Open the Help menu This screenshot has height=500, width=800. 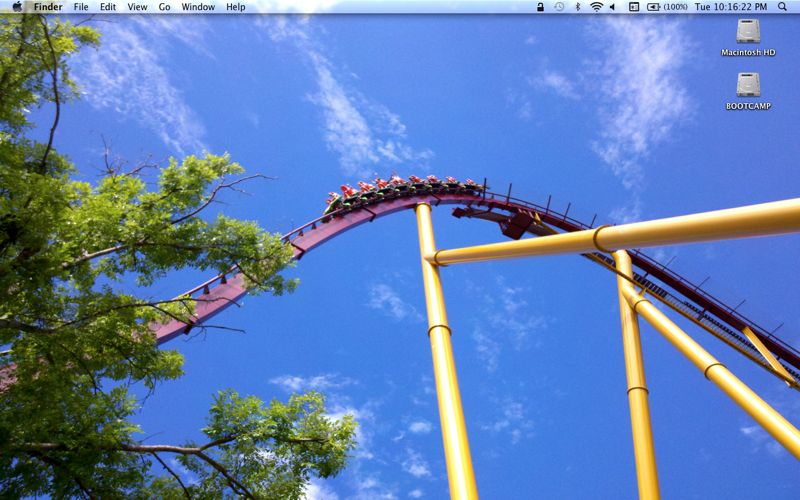[x=236, y=7]
